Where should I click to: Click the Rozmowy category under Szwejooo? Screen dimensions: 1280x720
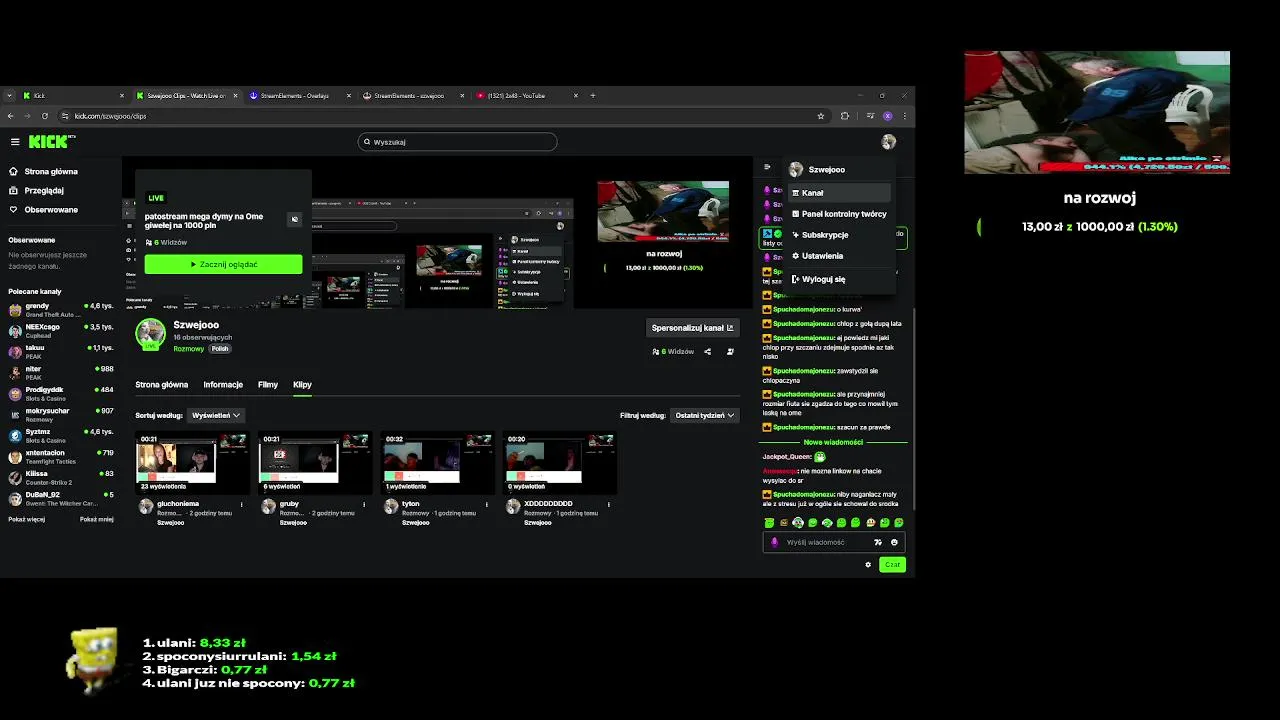[188, 349]
